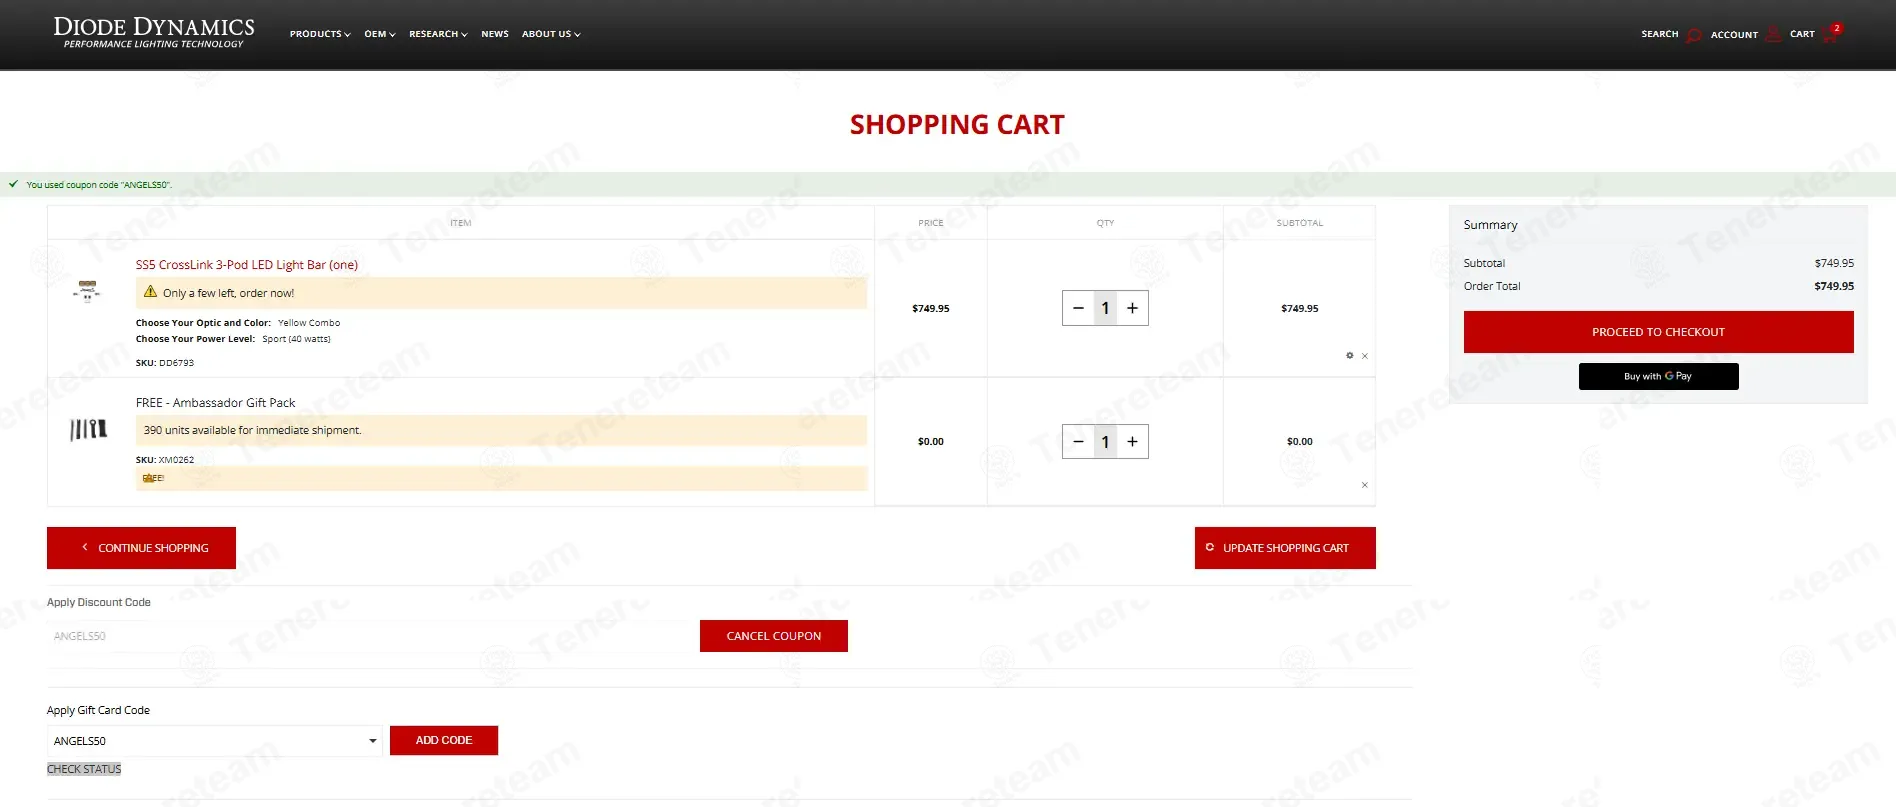This screenshot has width=1896, height=807.
Task: Click Proceed to Checkout
Action: 1658,332
